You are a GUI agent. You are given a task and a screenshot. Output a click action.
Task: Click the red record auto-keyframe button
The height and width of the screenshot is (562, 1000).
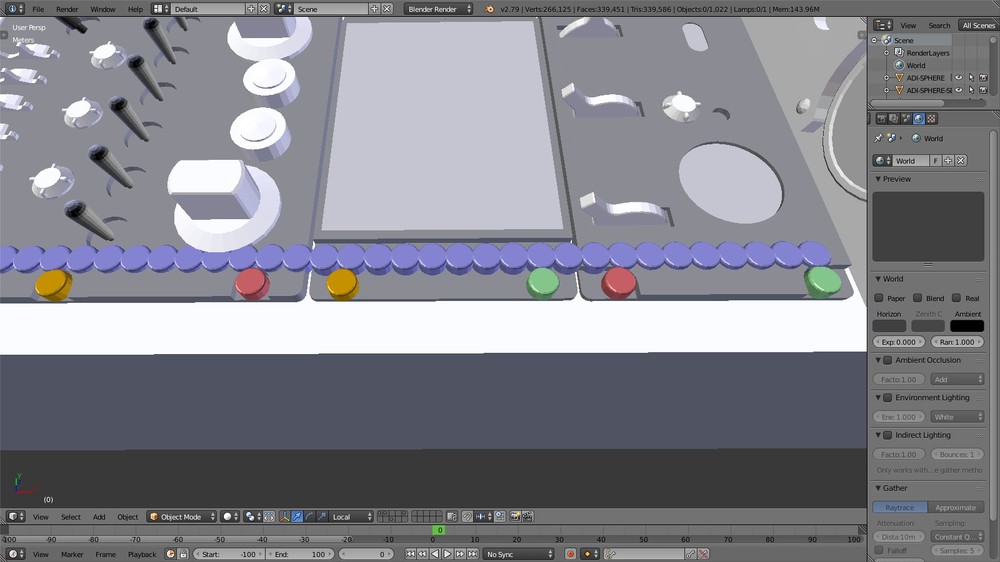(x=570, y=554)
